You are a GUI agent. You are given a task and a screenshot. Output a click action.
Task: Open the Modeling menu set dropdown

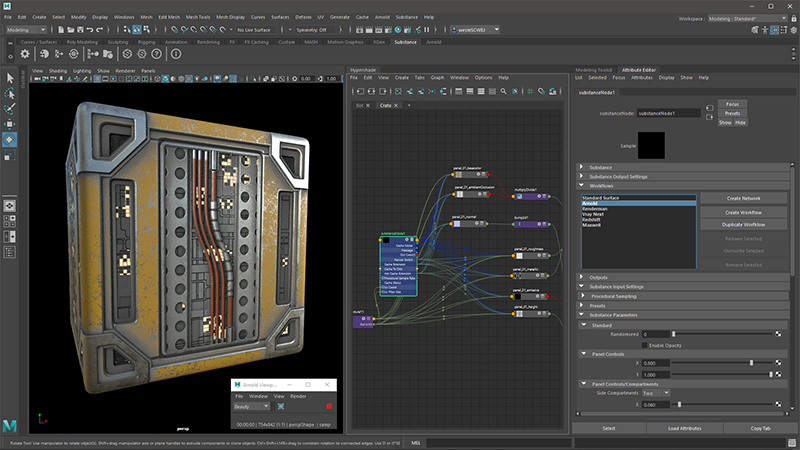click(32, 31)
